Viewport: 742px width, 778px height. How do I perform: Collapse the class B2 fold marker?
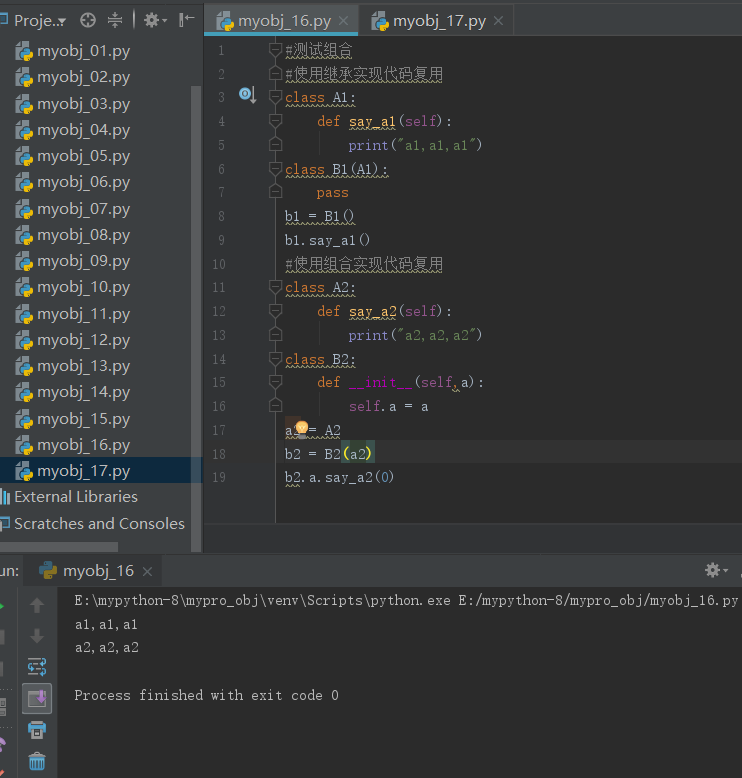(x=275, y=358)
